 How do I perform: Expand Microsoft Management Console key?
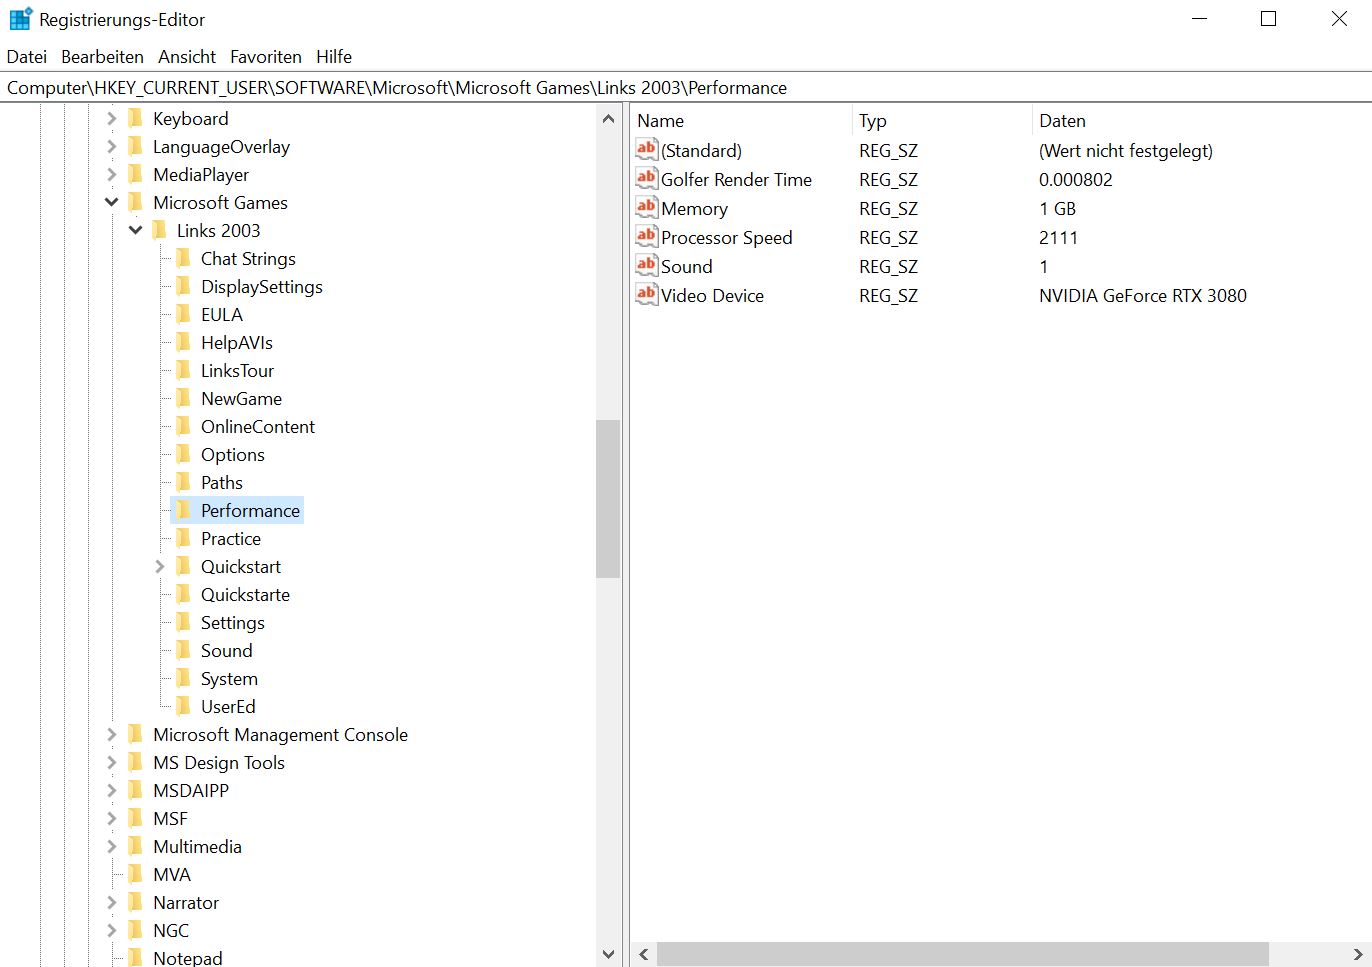(x=111, y=734)
